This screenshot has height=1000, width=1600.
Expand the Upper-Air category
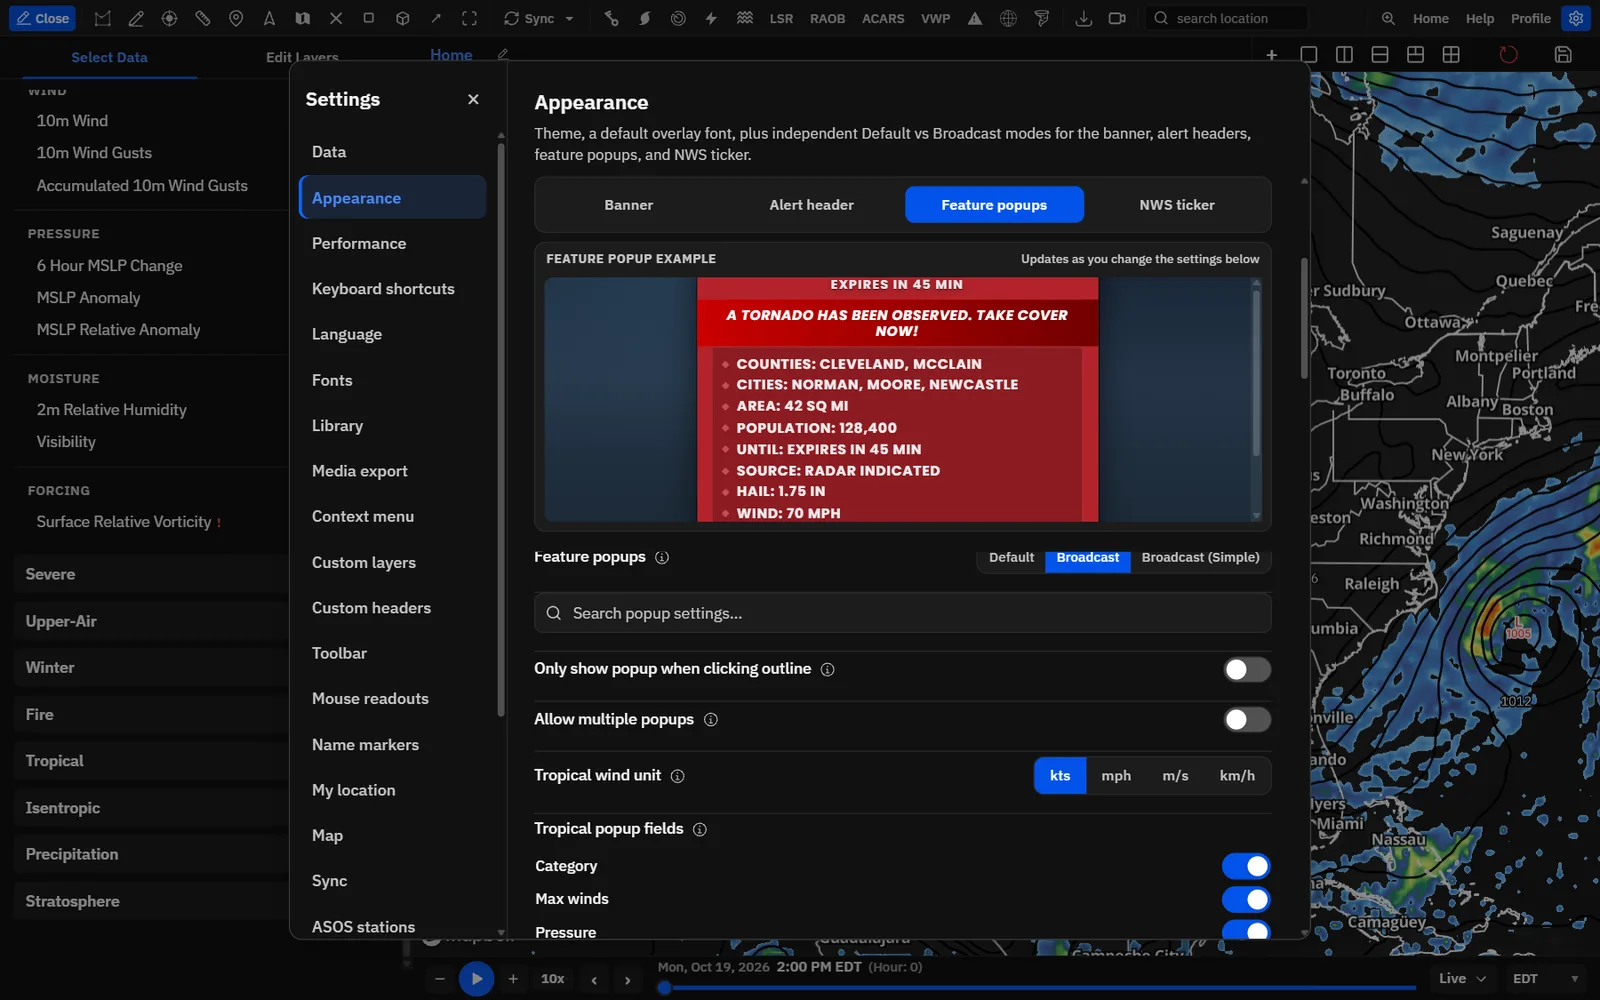(x=150, y=621)
